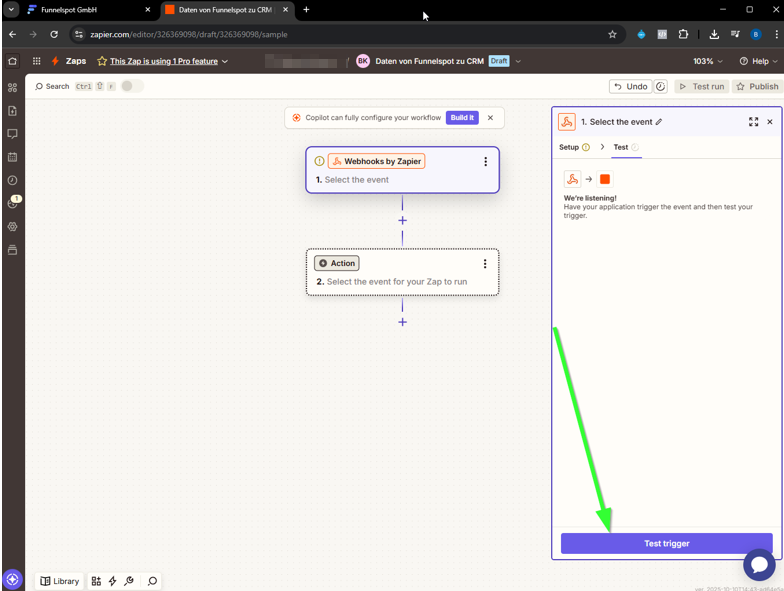Open the apps grid menu

coord(36,61)
